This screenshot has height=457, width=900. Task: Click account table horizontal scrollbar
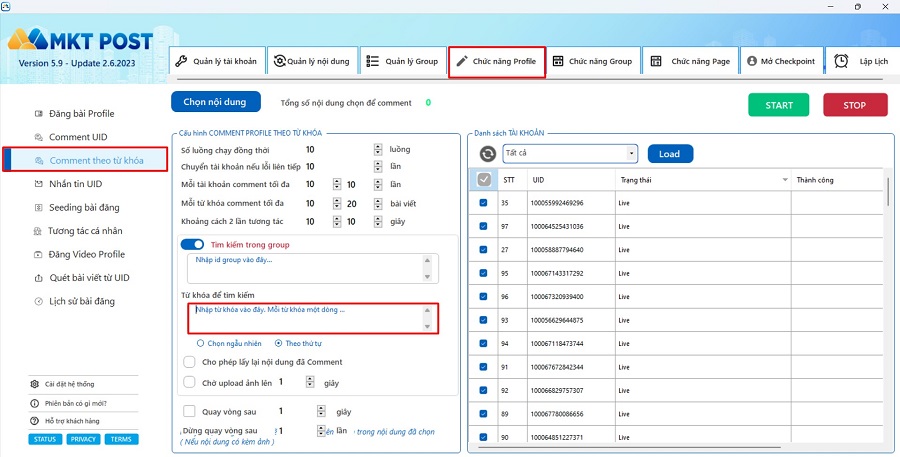630,446
